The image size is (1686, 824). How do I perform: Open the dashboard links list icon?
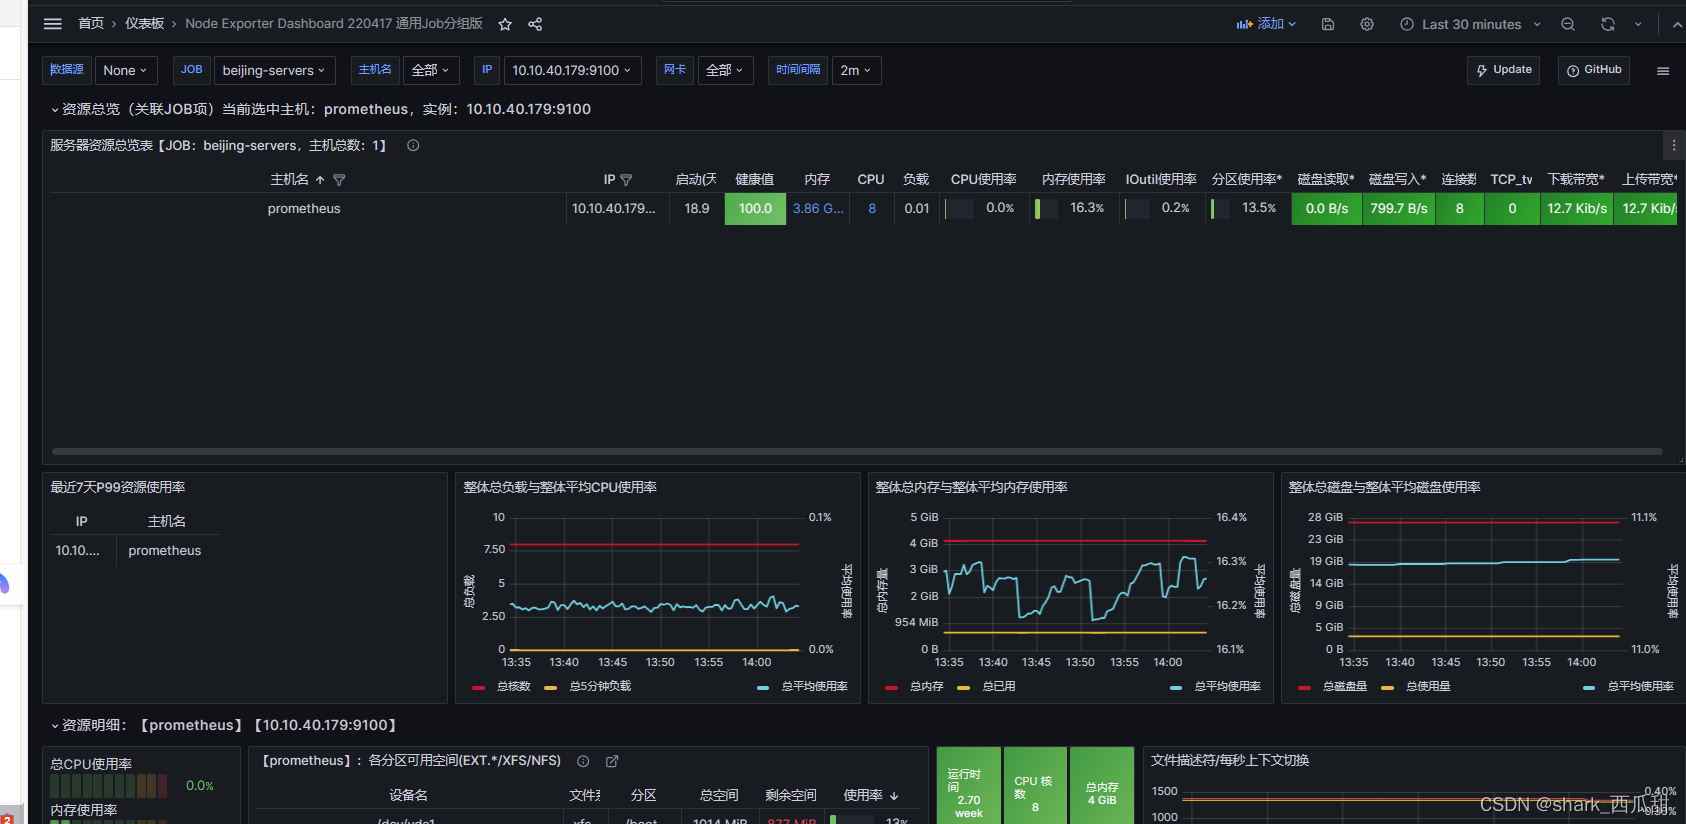[x=1663, y=71]
